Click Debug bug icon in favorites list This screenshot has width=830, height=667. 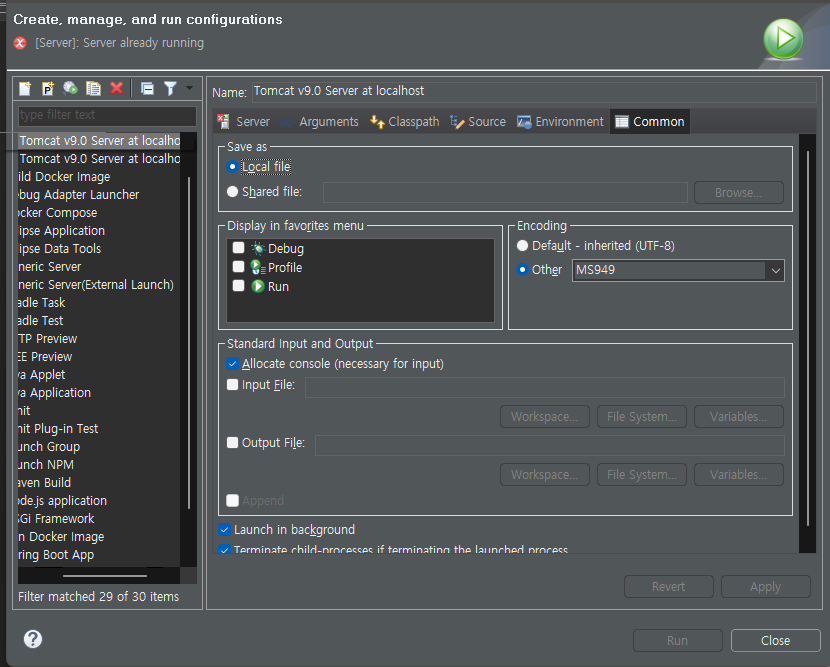[x=258, y=248]
